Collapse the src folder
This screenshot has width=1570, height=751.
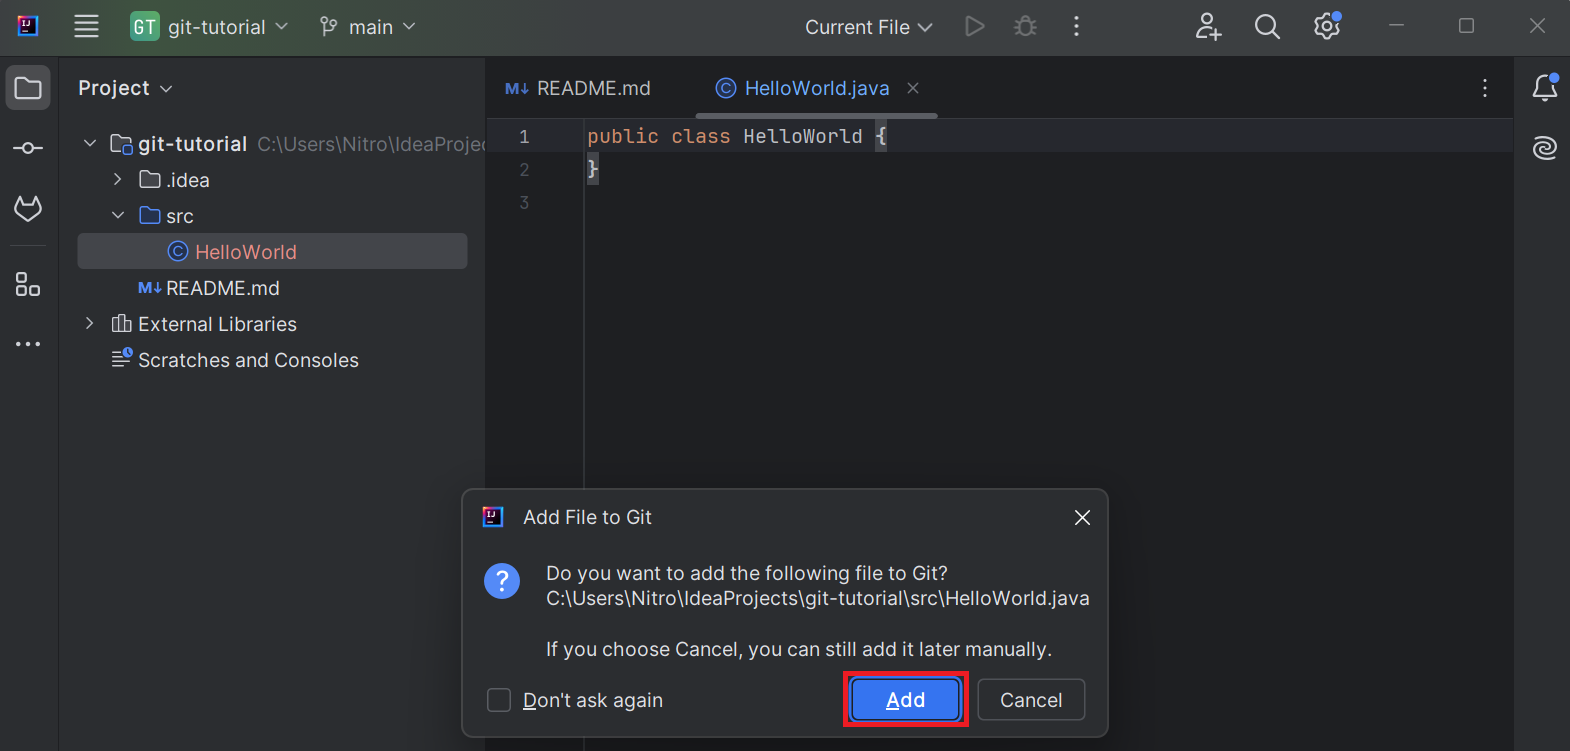coord(118,216)
